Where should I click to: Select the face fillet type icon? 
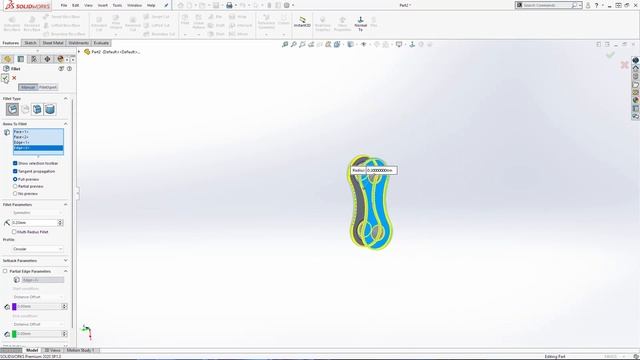(37, 109)
